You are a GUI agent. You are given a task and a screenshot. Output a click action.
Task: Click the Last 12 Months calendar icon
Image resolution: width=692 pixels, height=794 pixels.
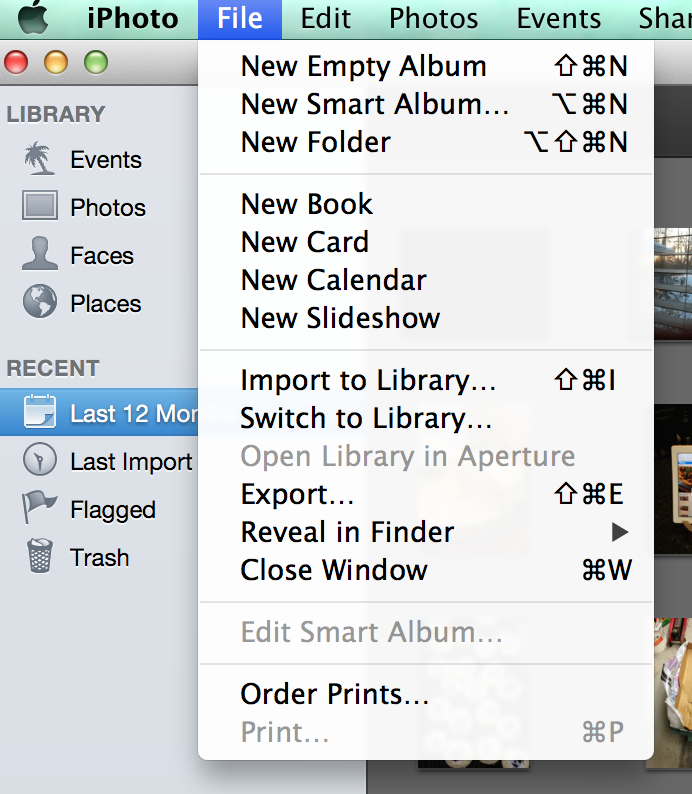tap(39, 411)
